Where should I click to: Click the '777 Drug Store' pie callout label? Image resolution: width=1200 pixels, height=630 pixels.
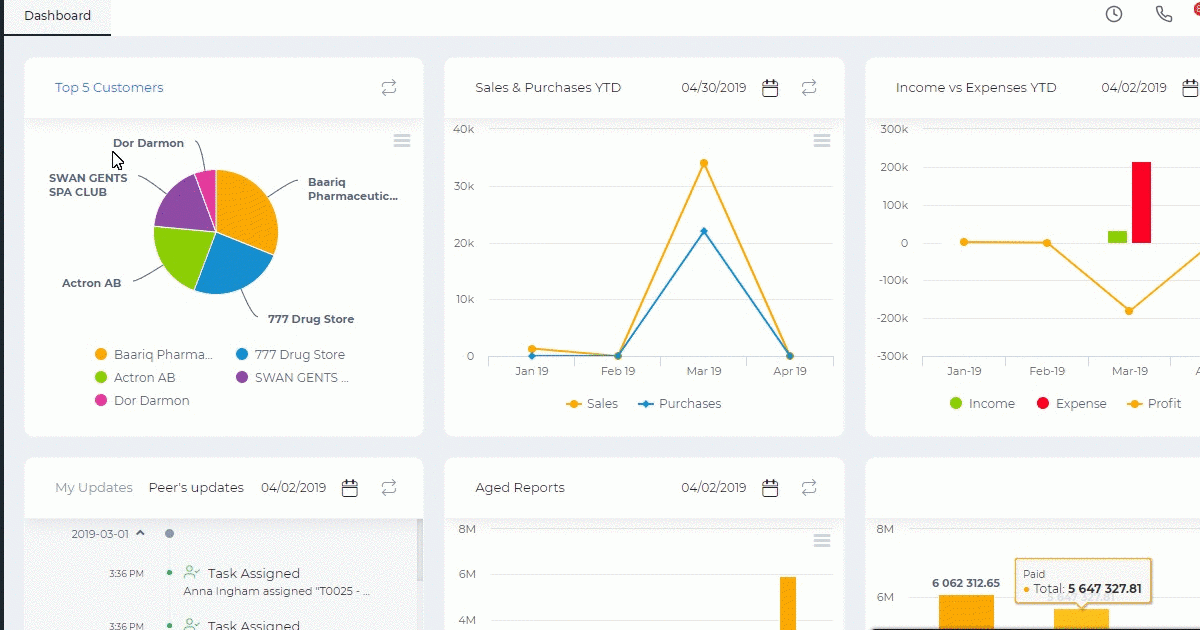311,319
